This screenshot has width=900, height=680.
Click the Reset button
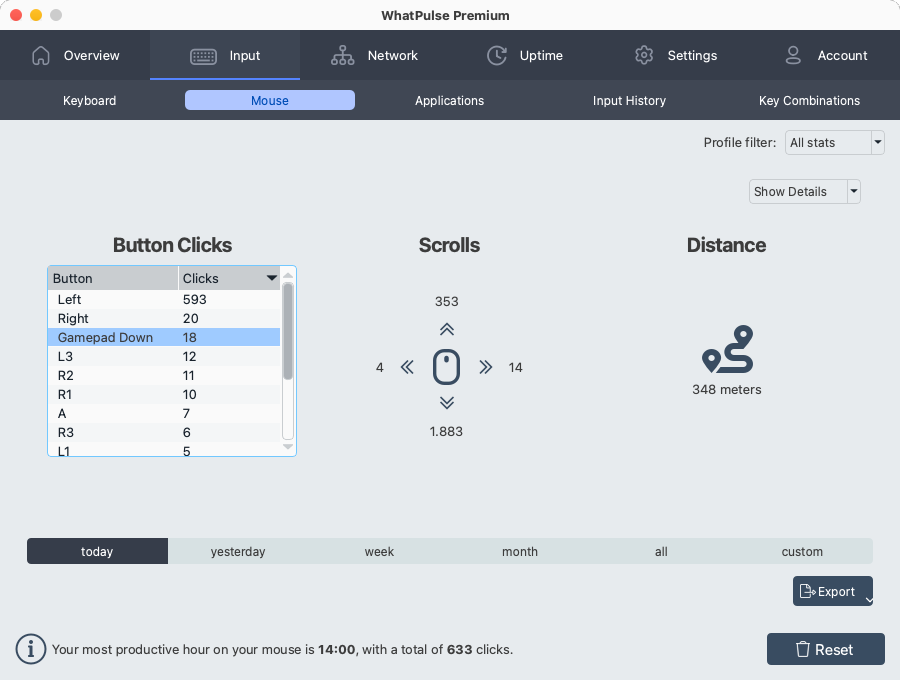825,649
